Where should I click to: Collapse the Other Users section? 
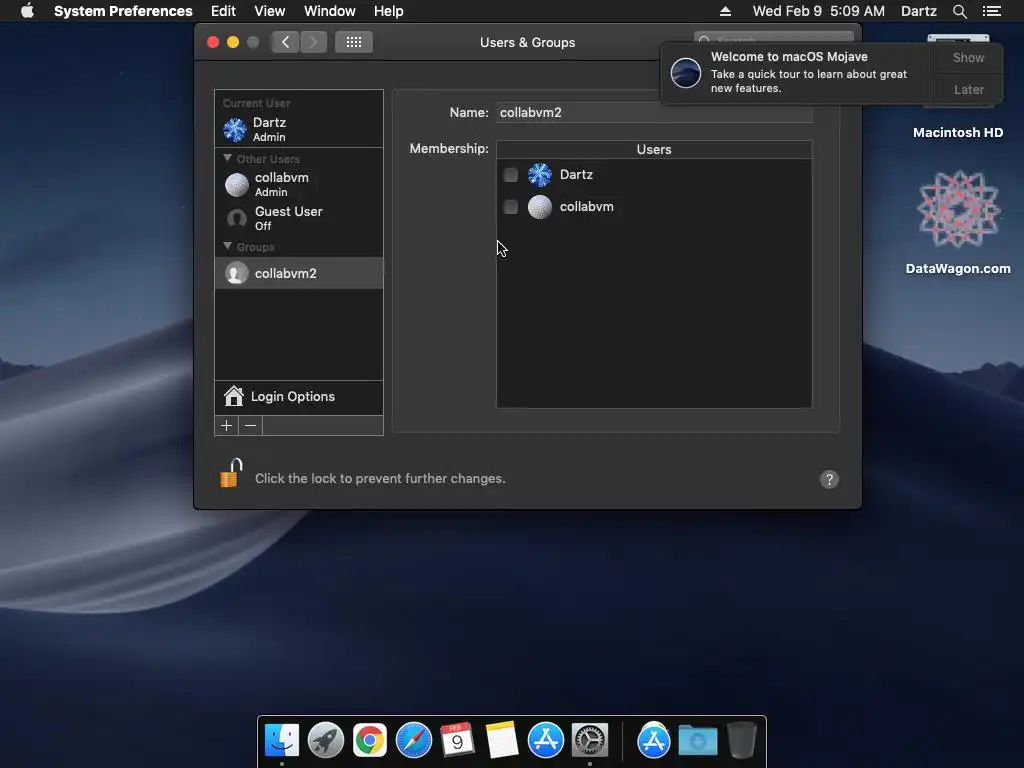pos(227,158)
